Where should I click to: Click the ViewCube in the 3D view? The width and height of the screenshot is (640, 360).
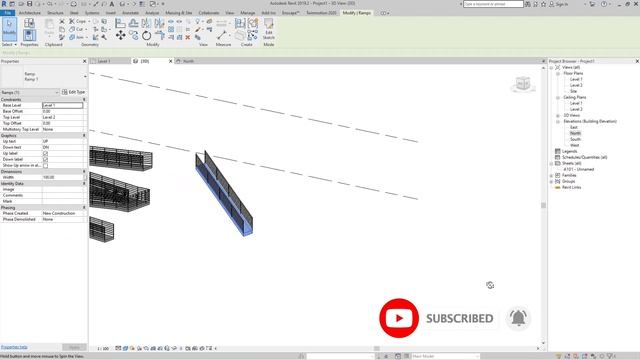[x=523, y=84]
